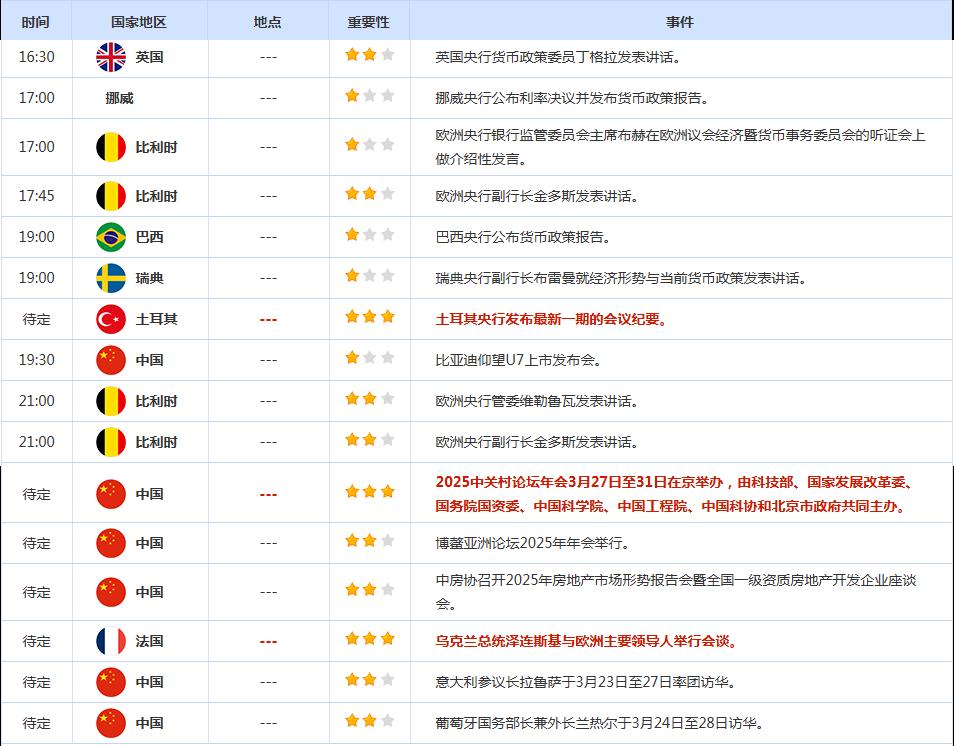Click the 事件 column header
The width and height of the screenshot is (954, 746).
tap(680, 22)
